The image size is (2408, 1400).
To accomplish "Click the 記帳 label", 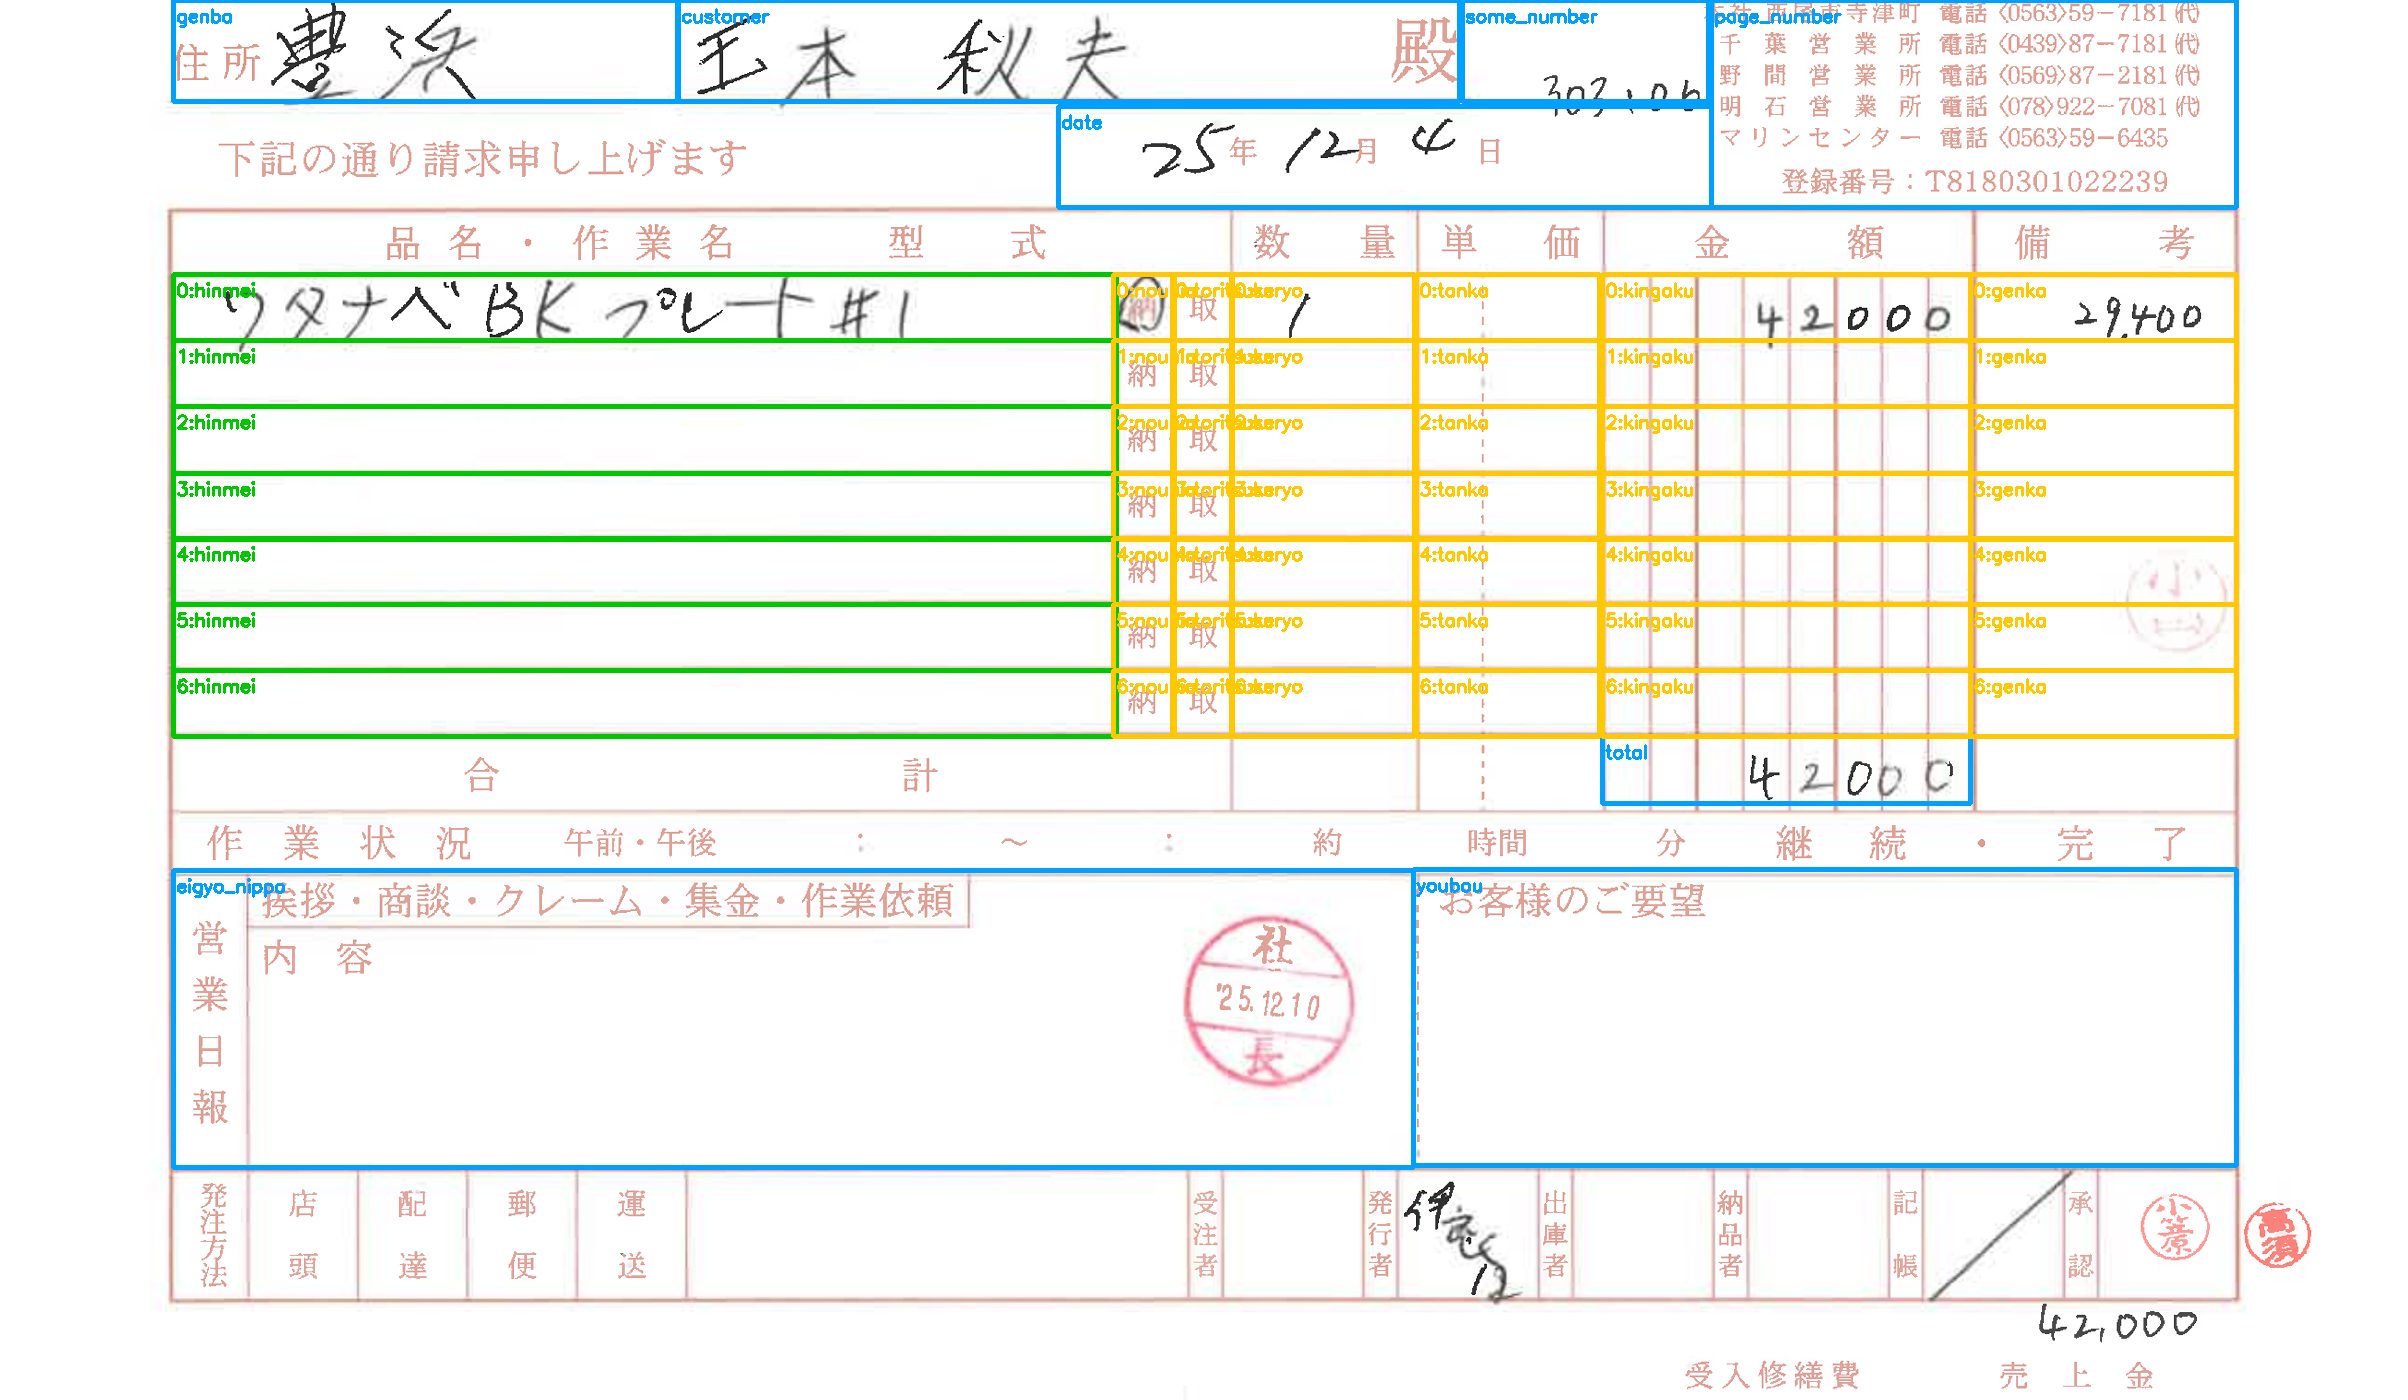I will (1905, 1235).
